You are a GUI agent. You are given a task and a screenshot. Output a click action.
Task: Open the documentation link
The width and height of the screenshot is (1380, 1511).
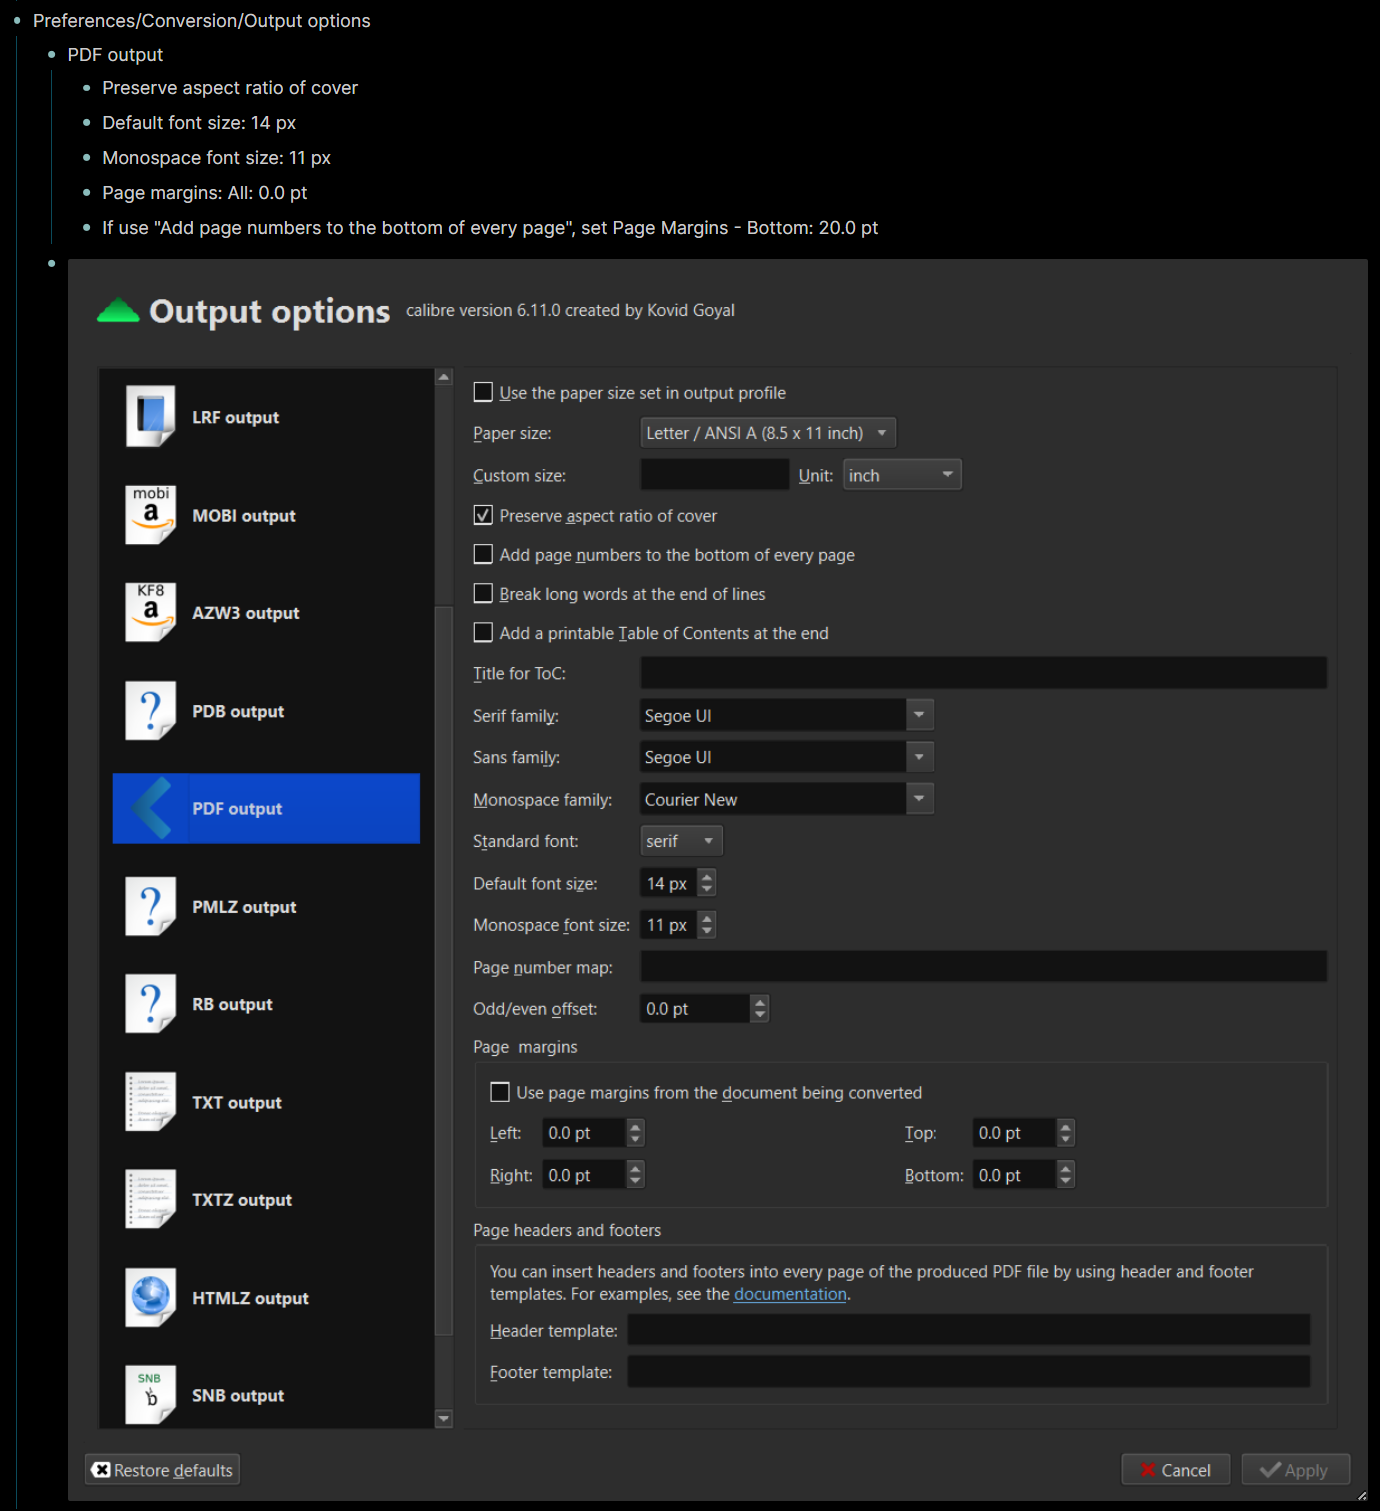[790, 1294]
